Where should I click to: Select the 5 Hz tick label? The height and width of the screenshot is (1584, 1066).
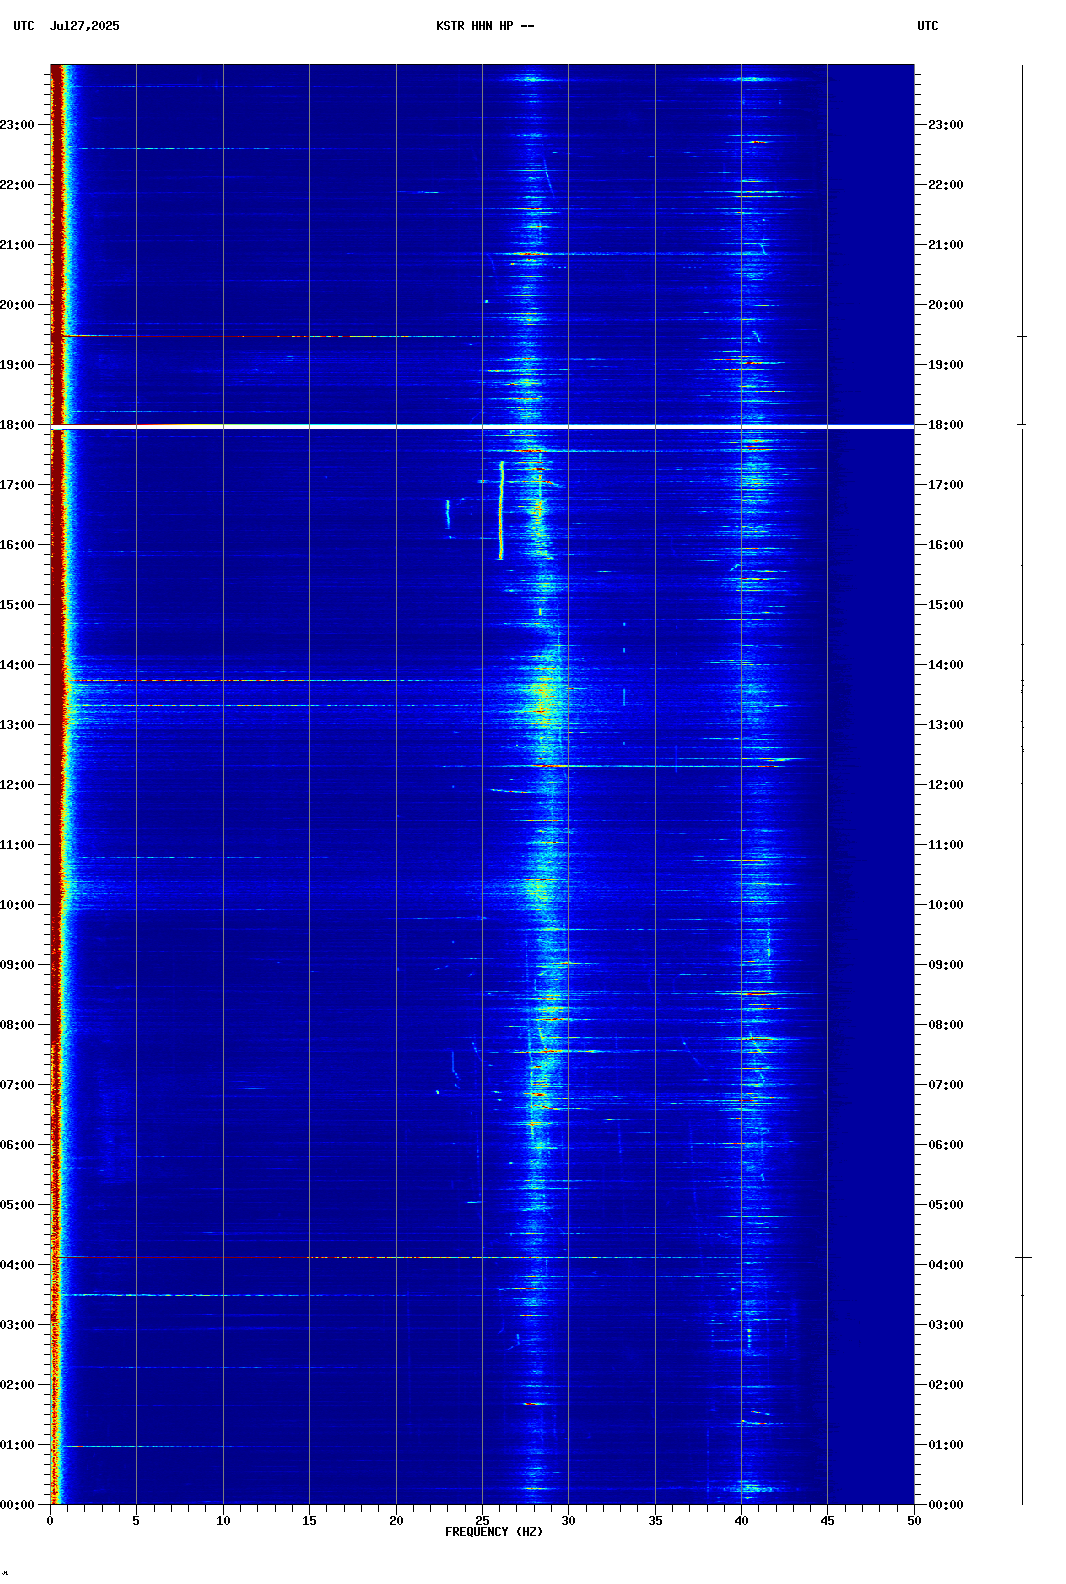(x=136, y=1521)
